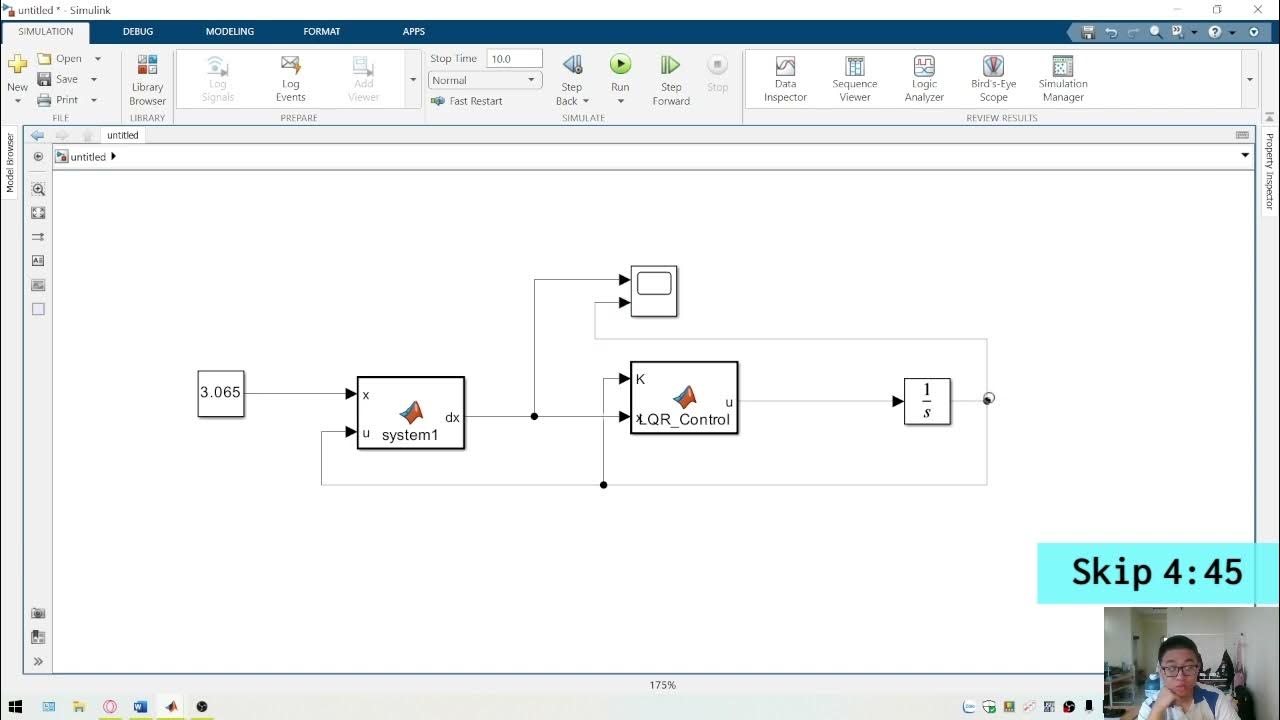Viewport: 1280px width, 720px height.
Task: Click the MATLAB taskbar icon
Action: pos(171,707)
